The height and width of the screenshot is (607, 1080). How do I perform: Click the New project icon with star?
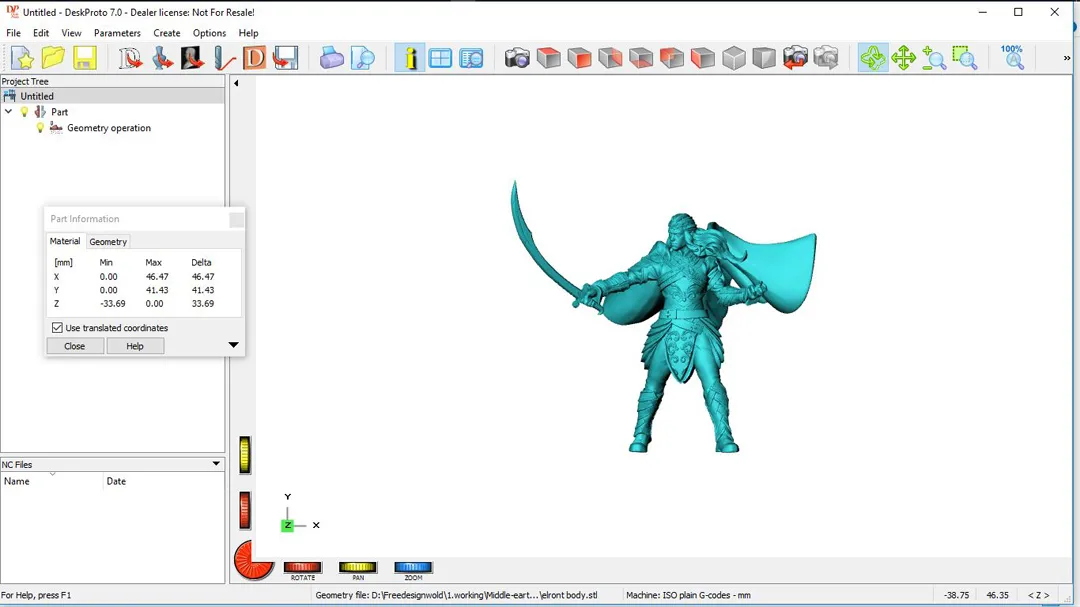[x=23, y=58]
